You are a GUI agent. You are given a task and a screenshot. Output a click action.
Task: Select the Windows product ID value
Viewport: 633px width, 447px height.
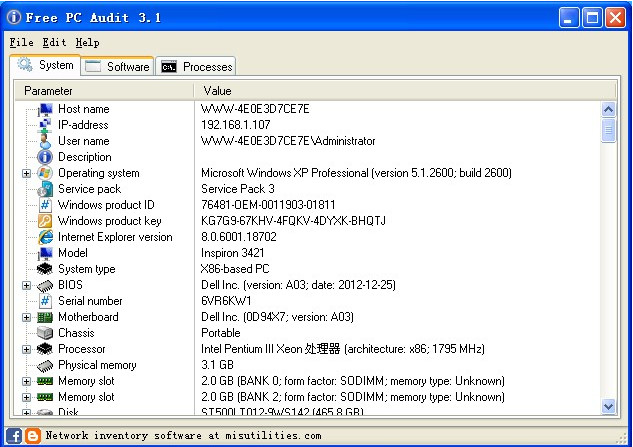(268, 205)
